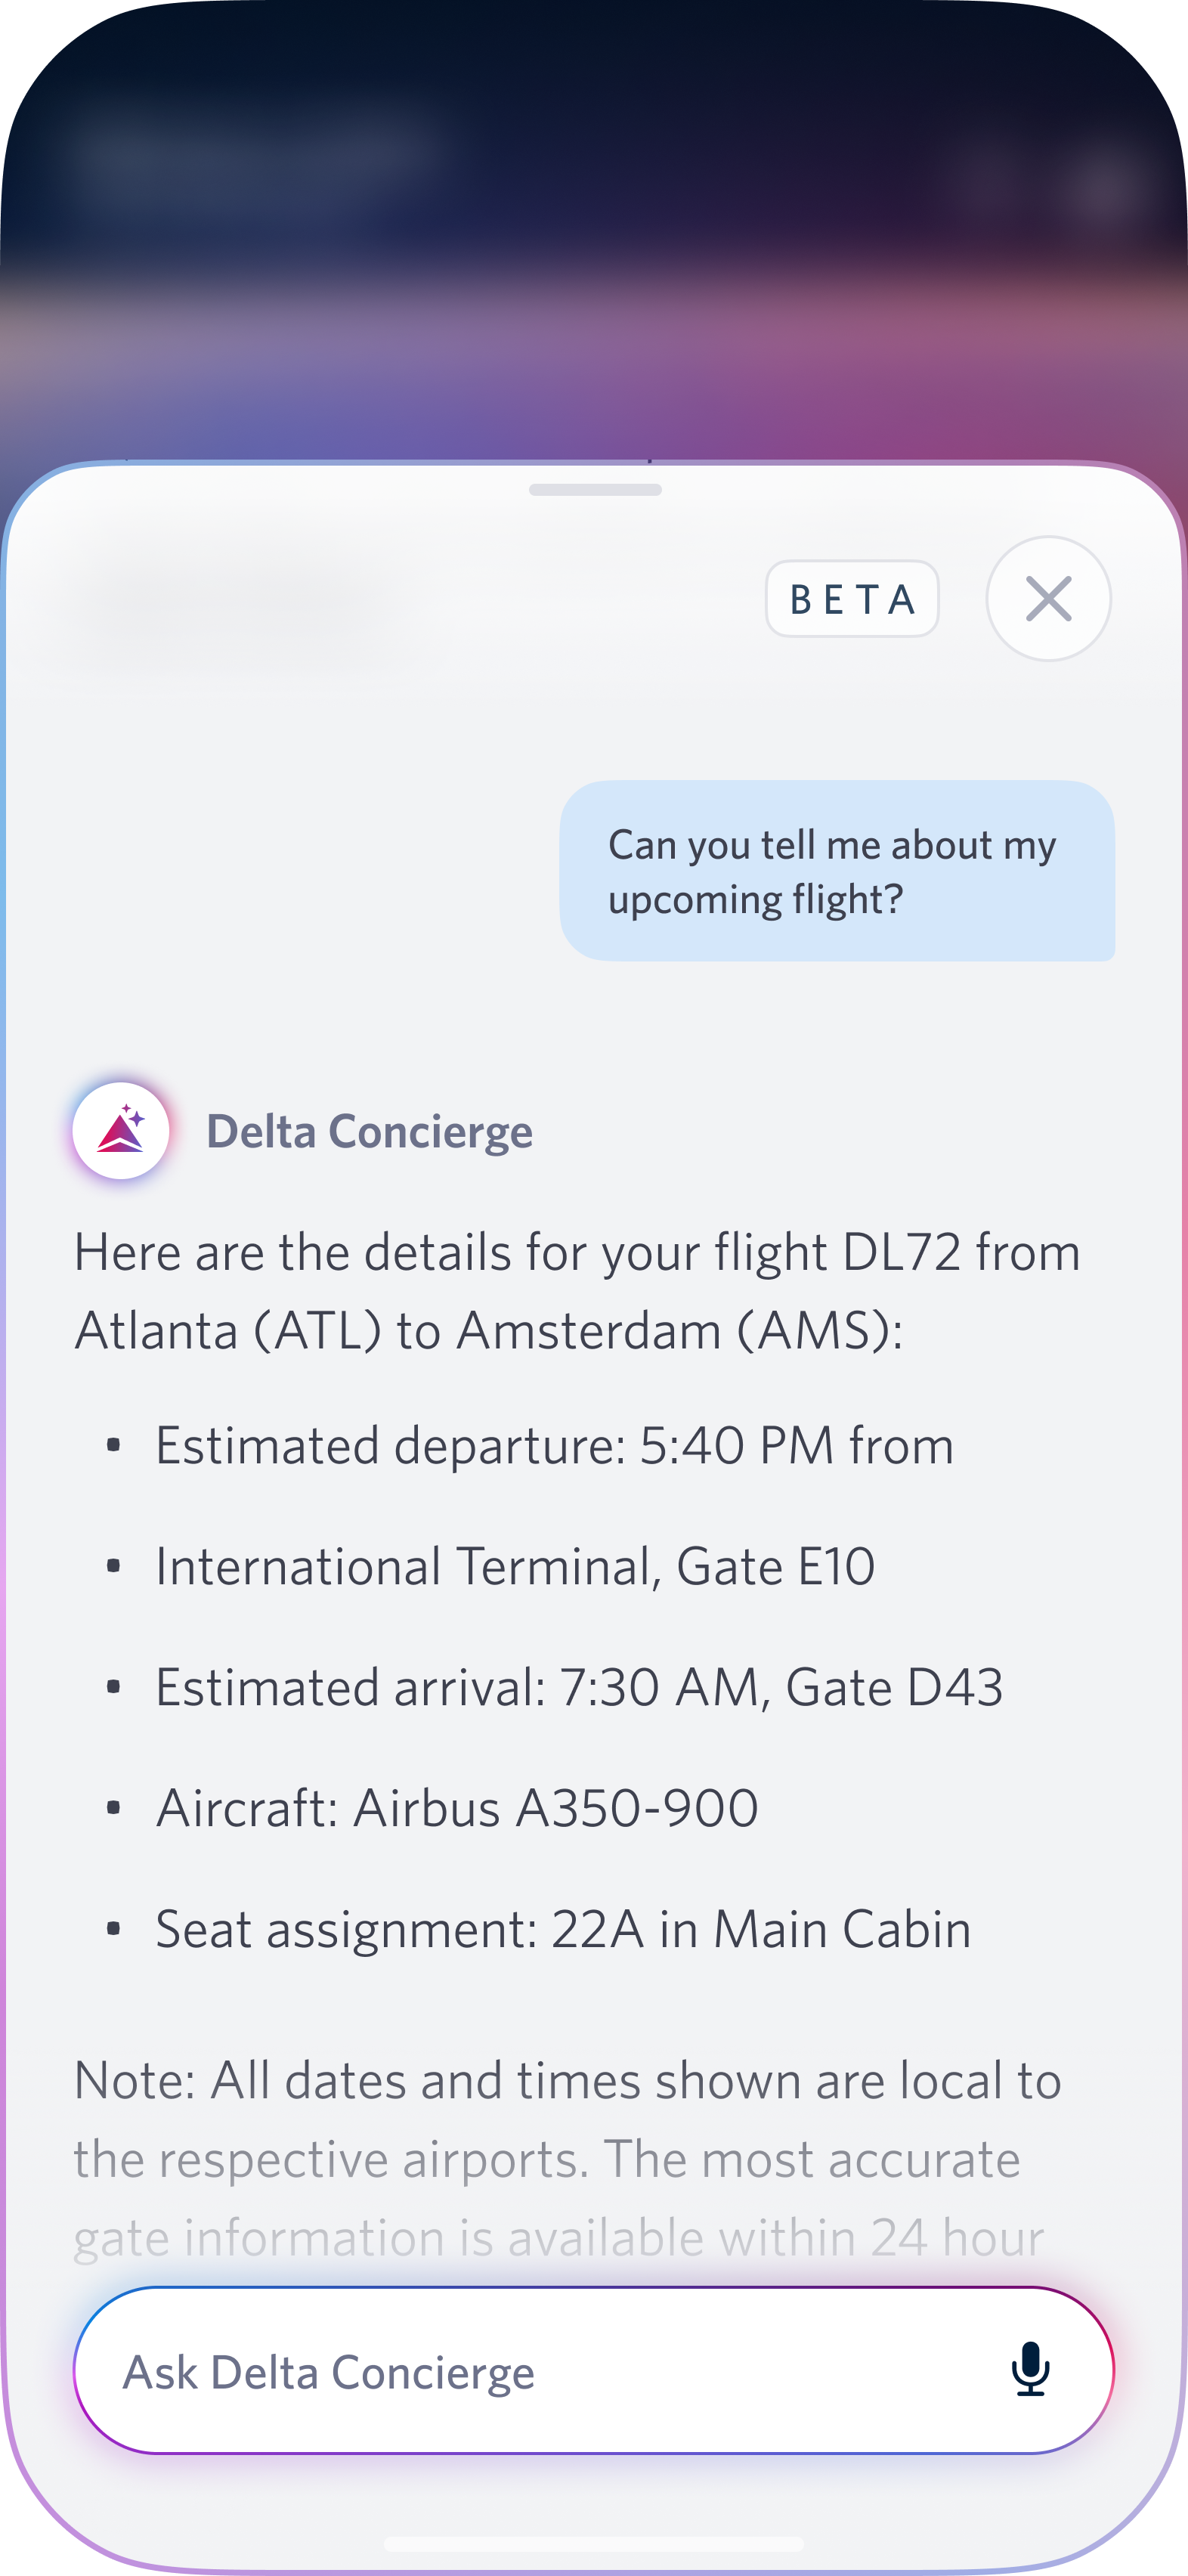The width and height of the screenshot is (1188, 2576).
Task: Focus the Ask Delta Concierge input field
Action: [x=540, y=2371]
